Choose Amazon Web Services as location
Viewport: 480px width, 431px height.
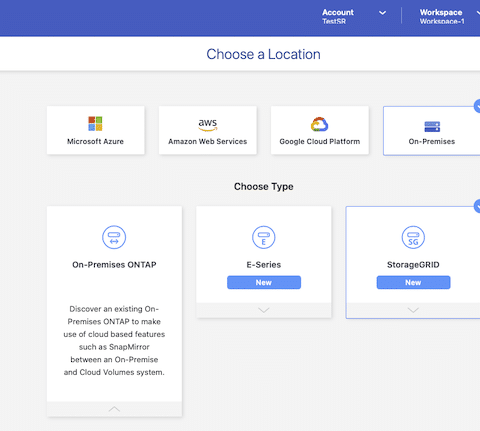[x=208, y=130]
